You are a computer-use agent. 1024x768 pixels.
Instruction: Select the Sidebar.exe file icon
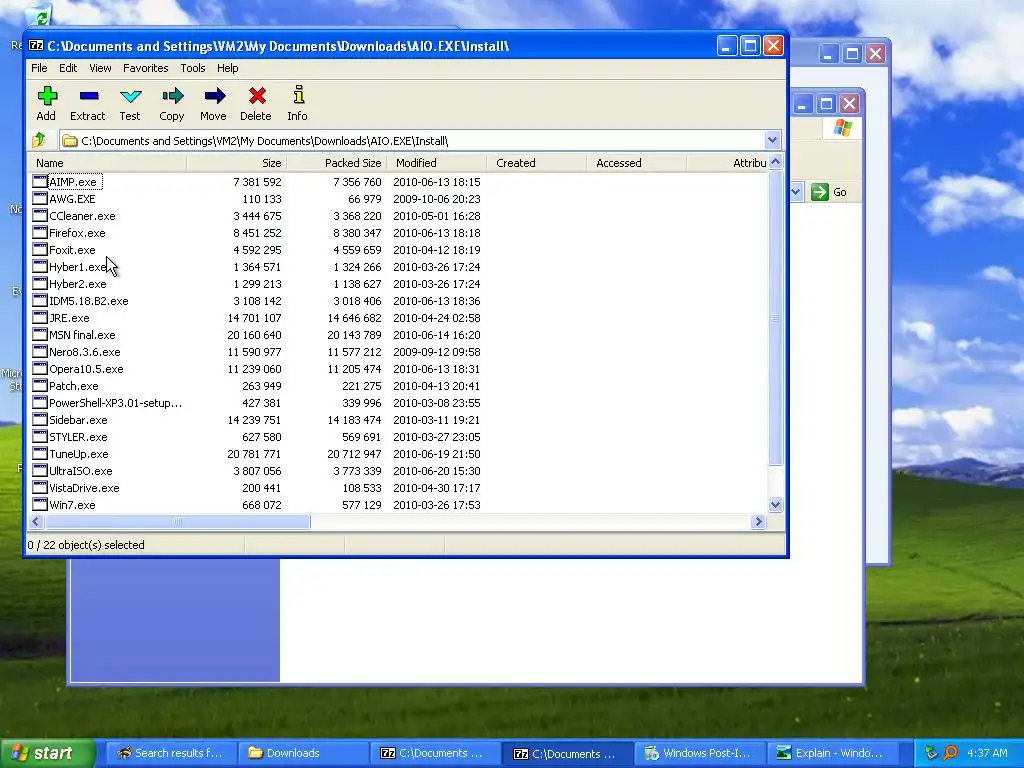coord(40,419)
